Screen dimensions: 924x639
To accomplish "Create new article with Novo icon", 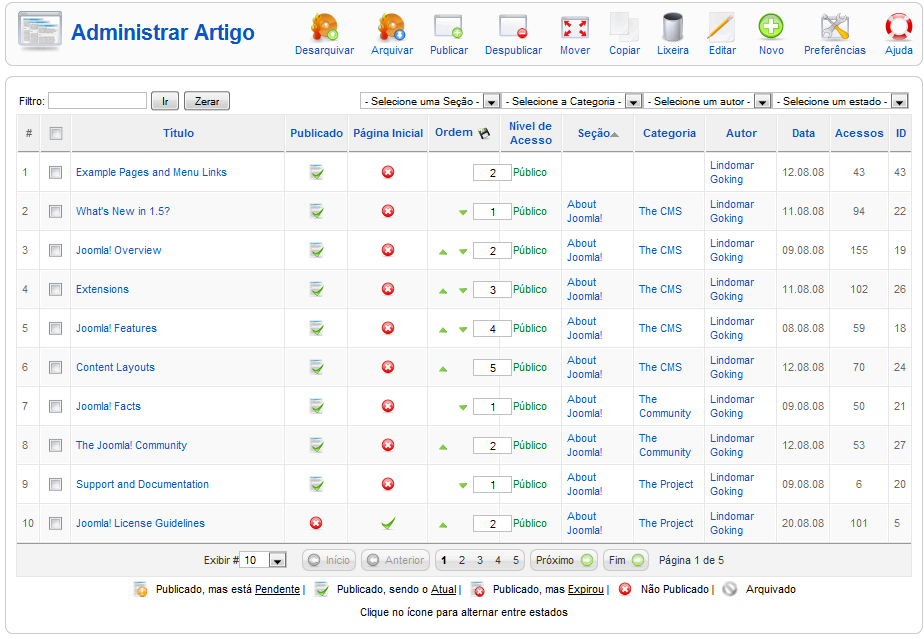I will [771, 27].
